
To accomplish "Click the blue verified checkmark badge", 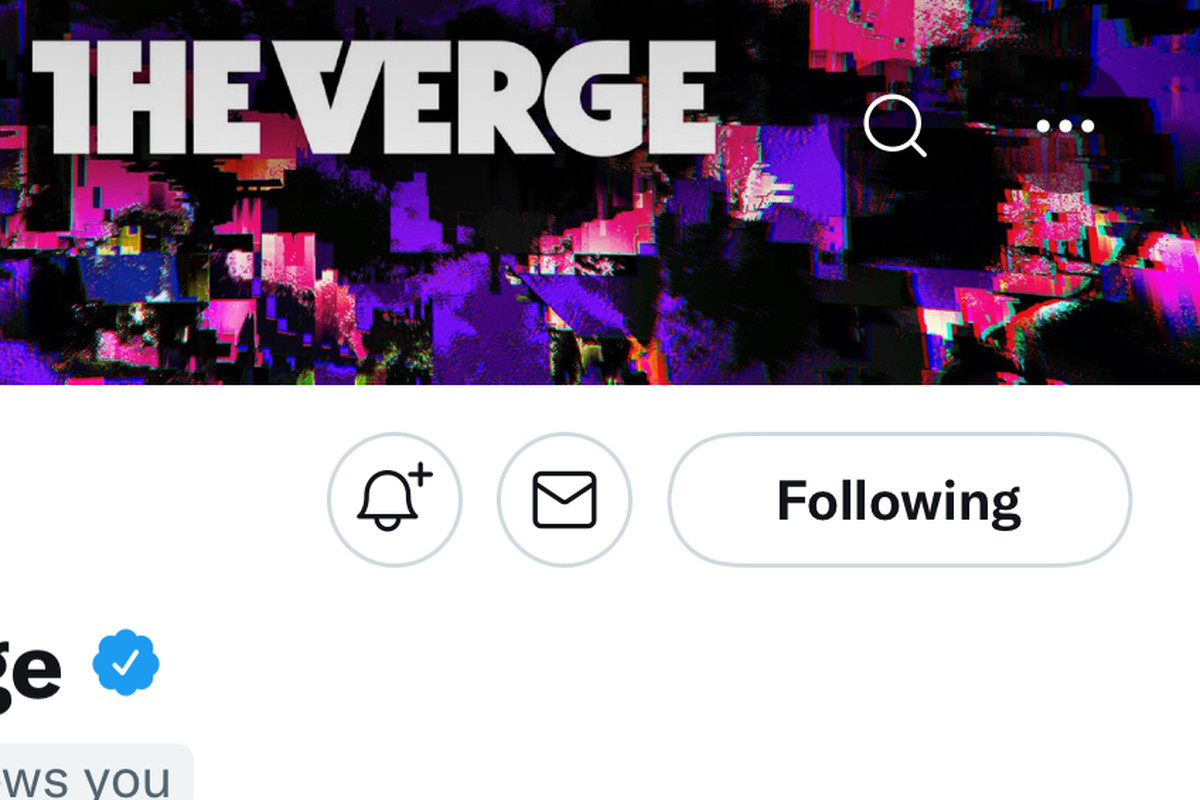I will pyautogui.click(x=126, y=662).
